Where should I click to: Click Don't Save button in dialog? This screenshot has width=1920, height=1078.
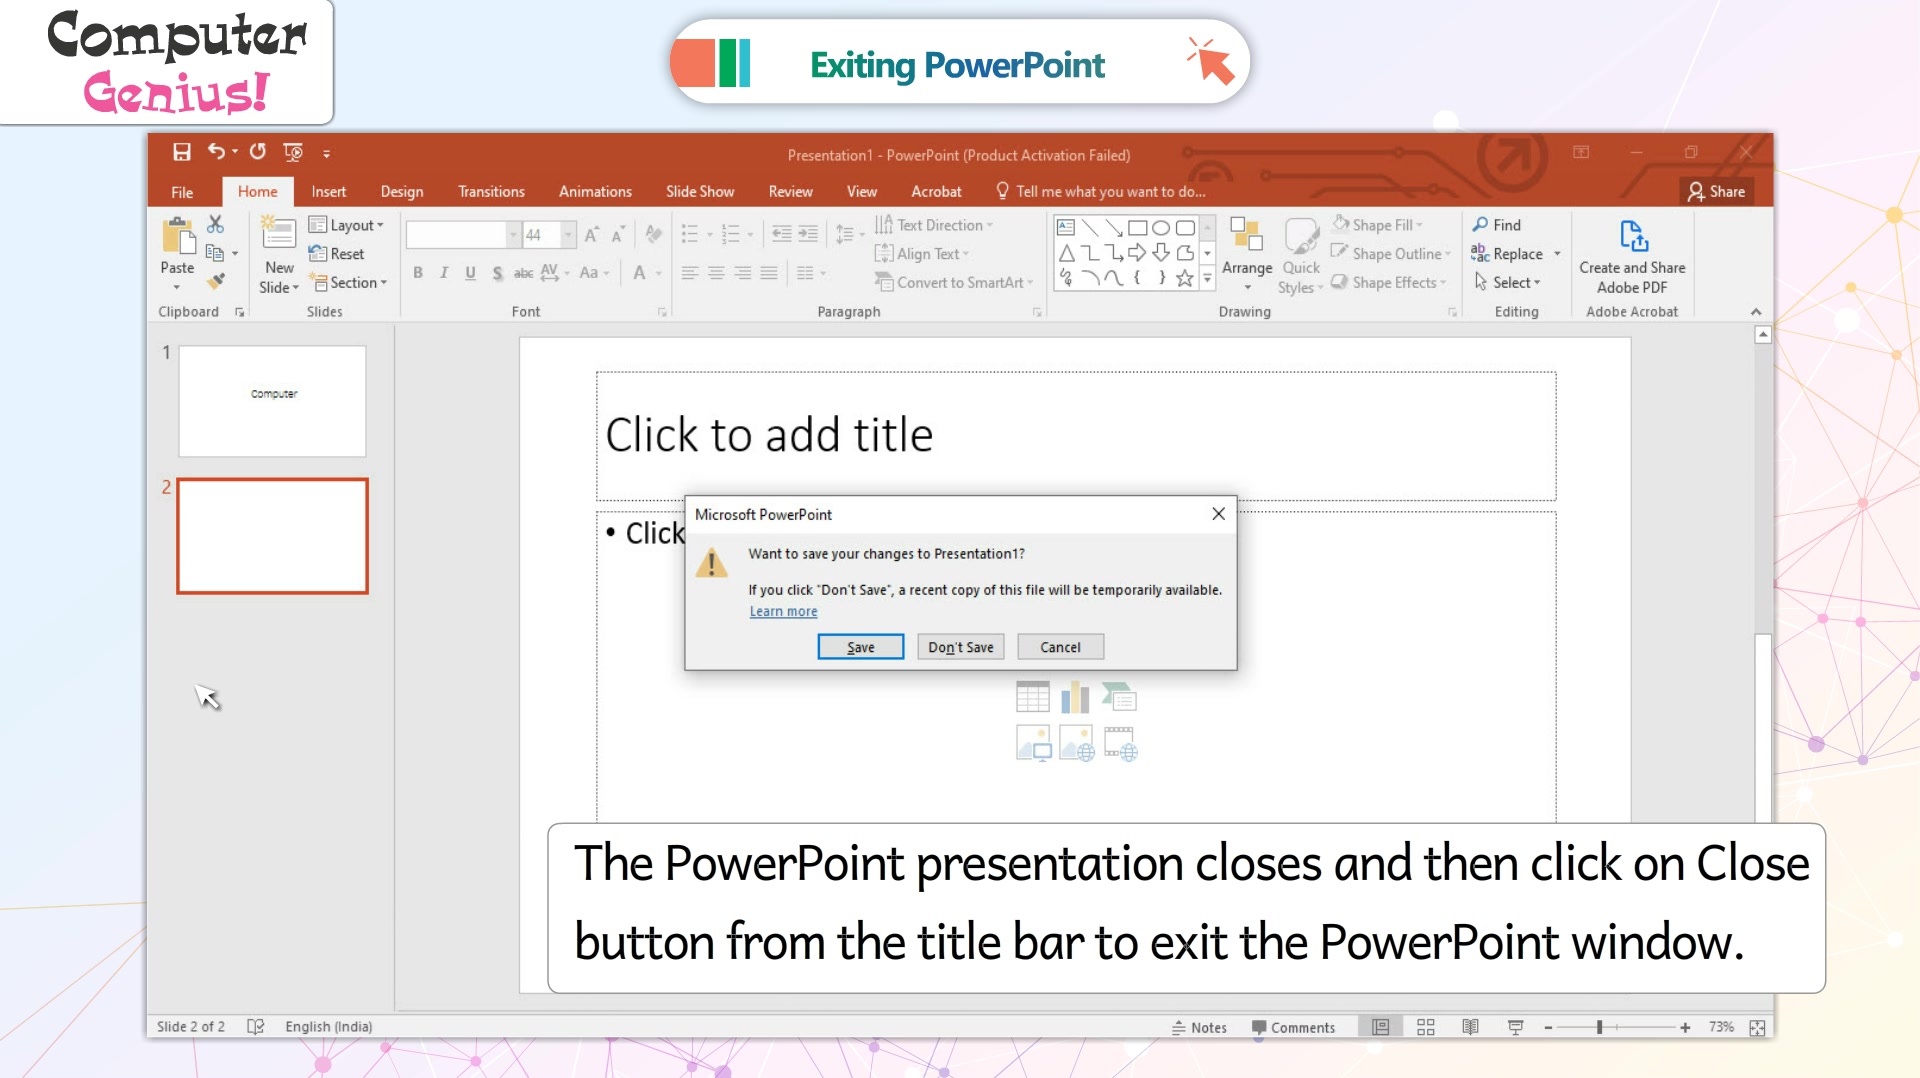961,647
